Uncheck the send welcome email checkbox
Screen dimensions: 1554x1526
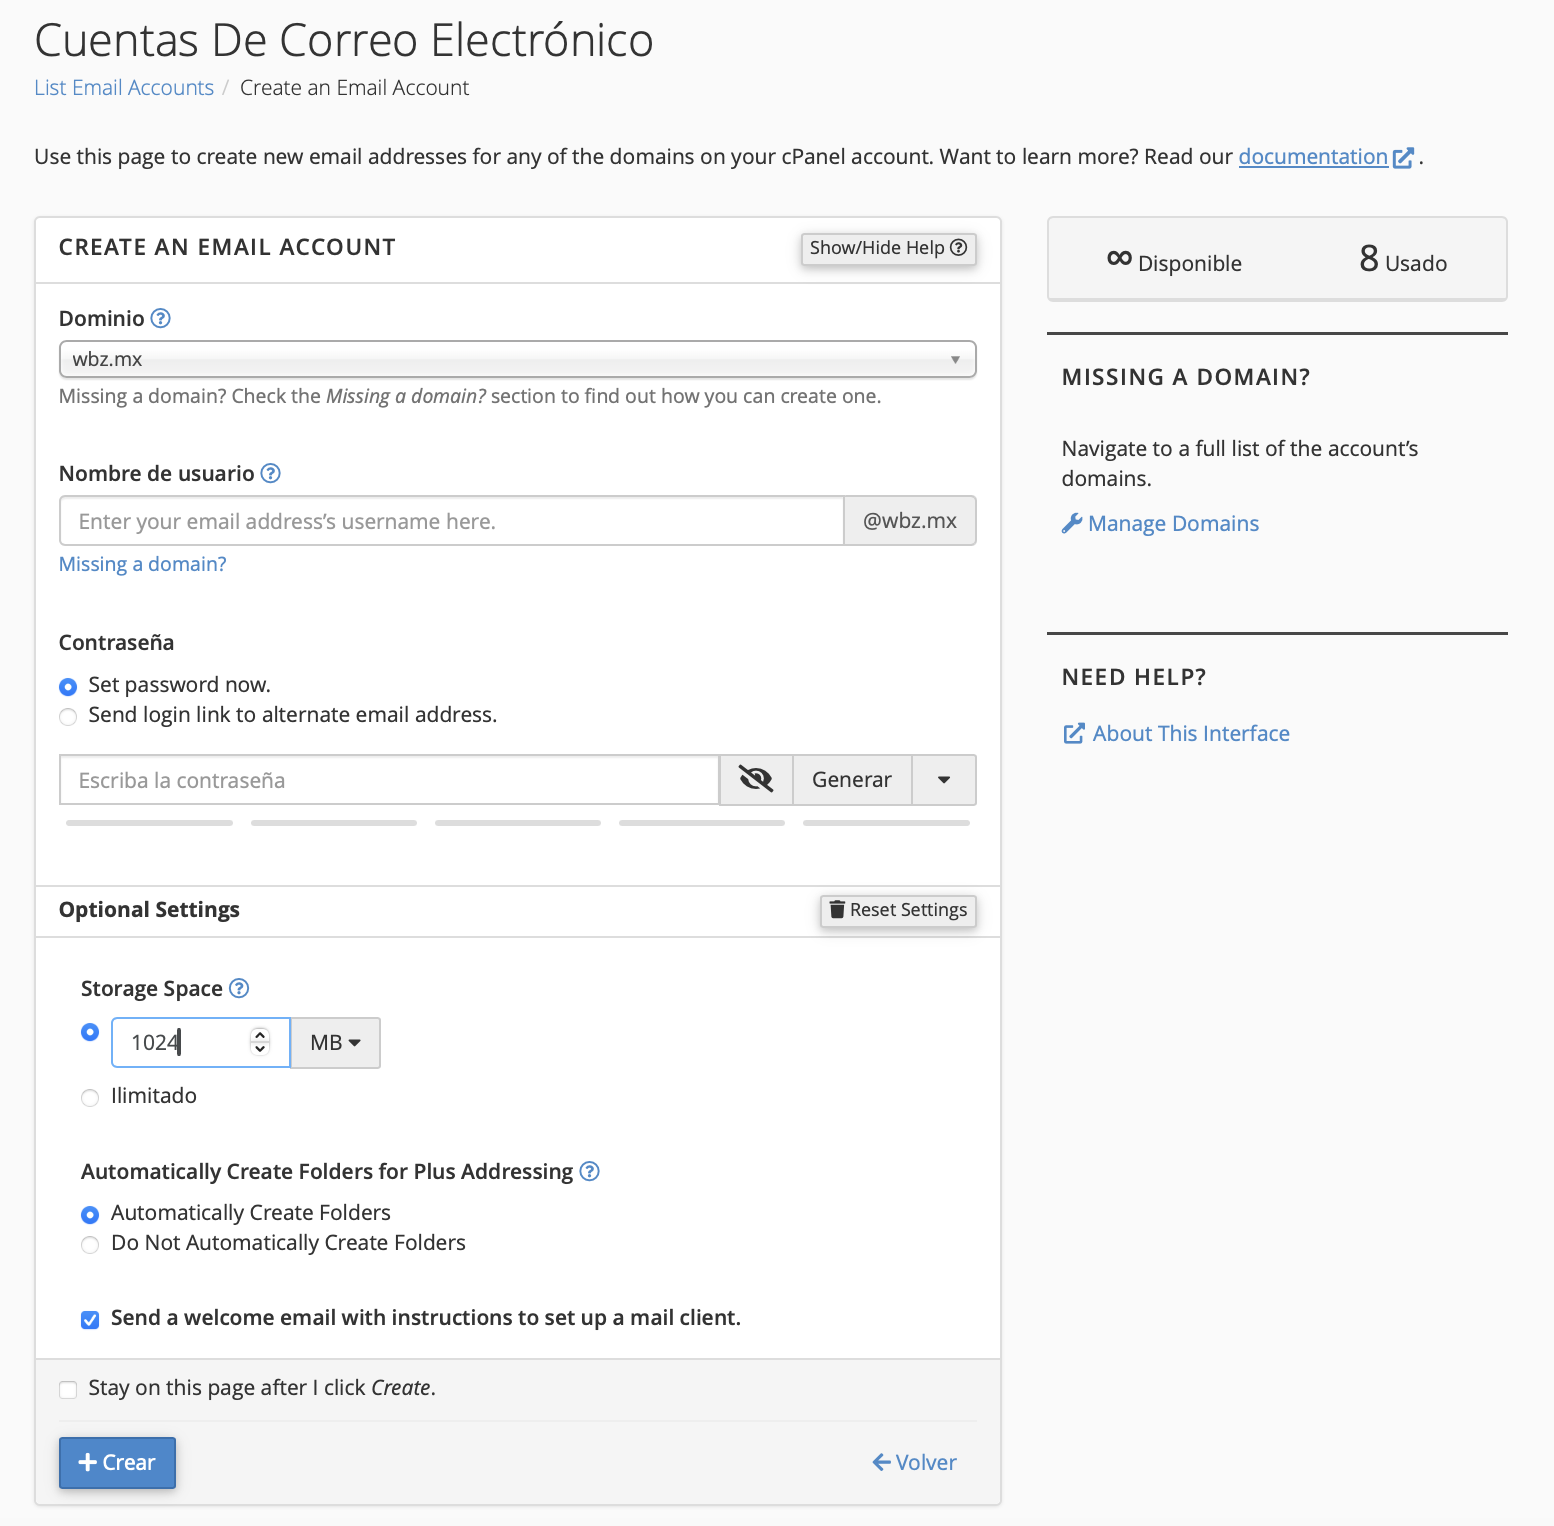tap(90, 1319)
